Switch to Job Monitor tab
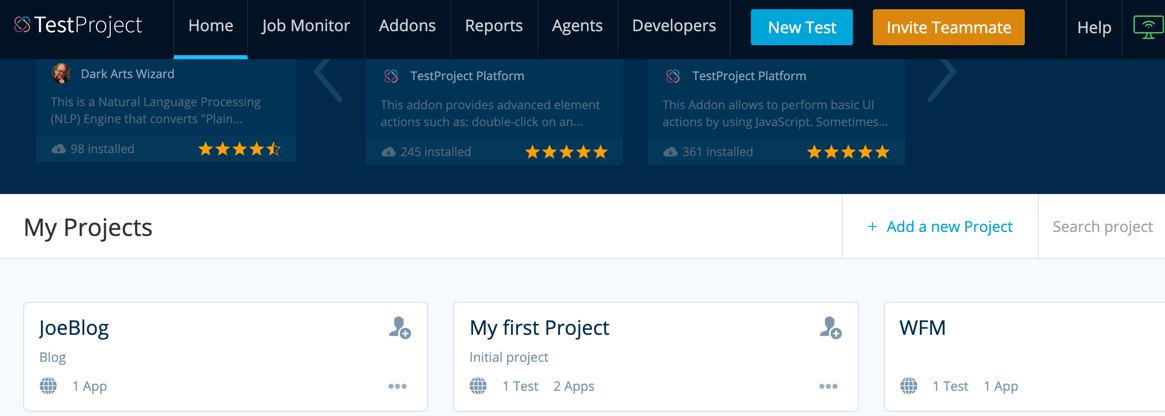Image resolution: width=1165 pixels, height=416 pixels. pyautogui.click(x=306, y=27)
